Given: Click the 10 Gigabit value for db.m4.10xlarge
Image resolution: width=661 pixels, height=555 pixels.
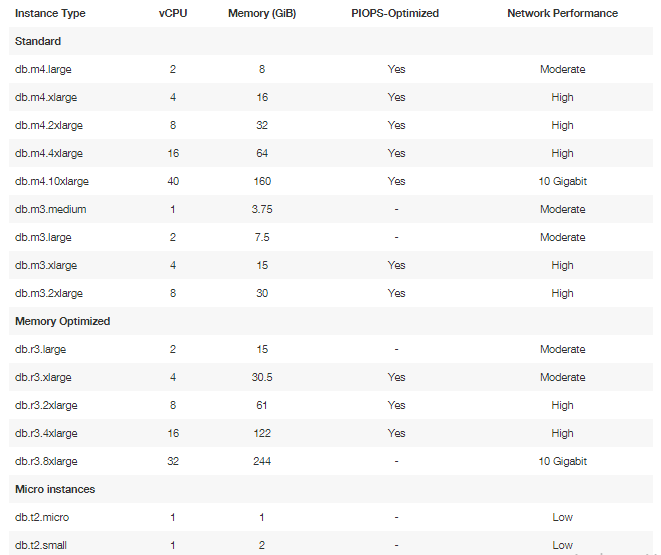Looking at the screenshot, I should click(x=562, y=181).
